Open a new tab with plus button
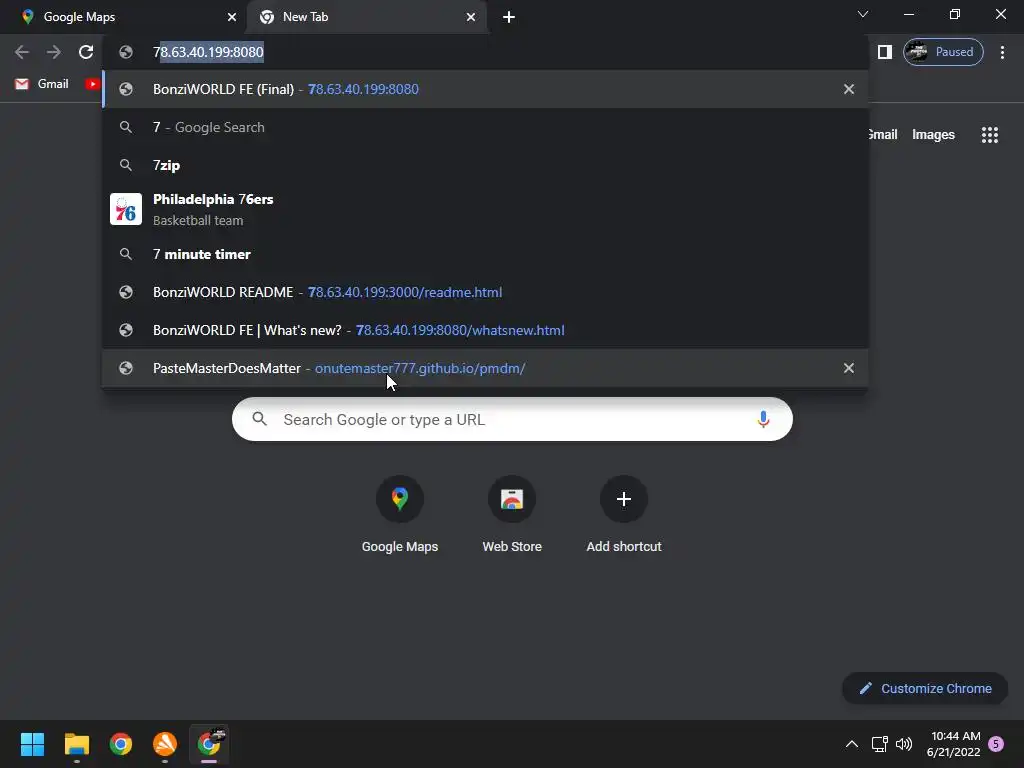The image size is (1024, 768). [x=509, y=17]
